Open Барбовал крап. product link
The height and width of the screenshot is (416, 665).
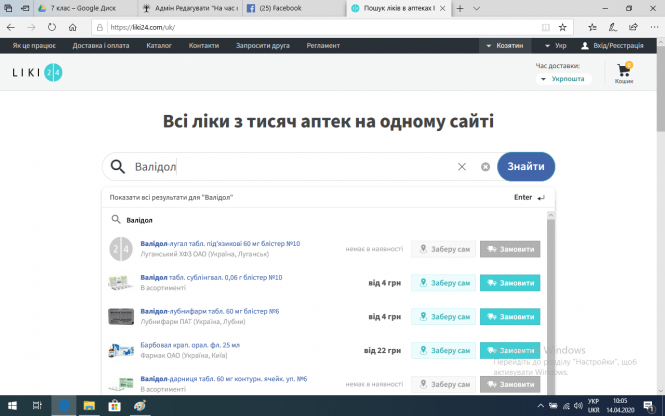[190, 345]
